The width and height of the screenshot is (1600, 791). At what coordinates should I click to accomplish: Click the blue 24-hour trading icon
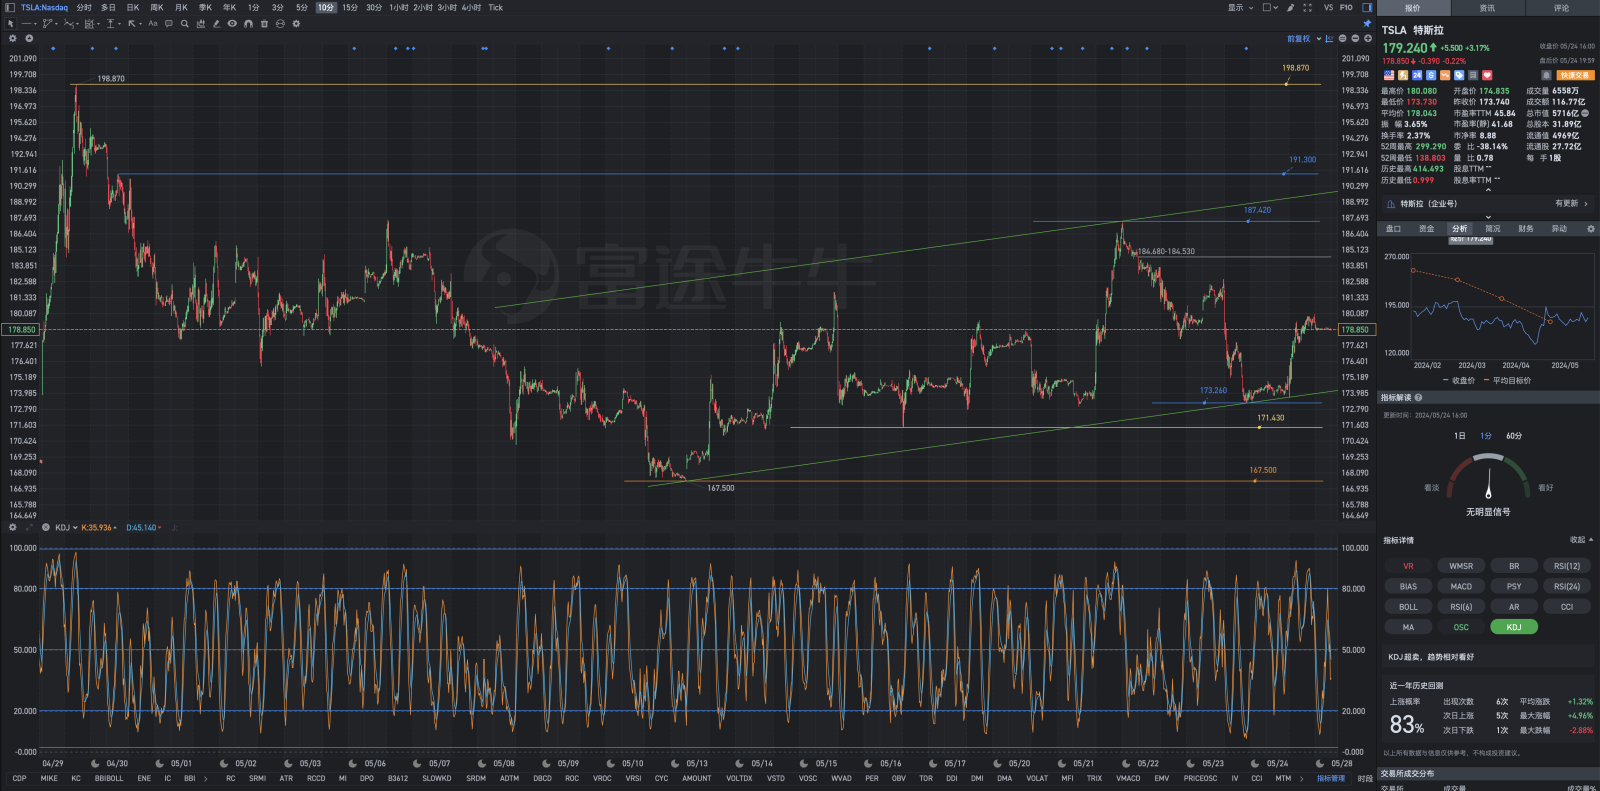tap(1417, 75)
